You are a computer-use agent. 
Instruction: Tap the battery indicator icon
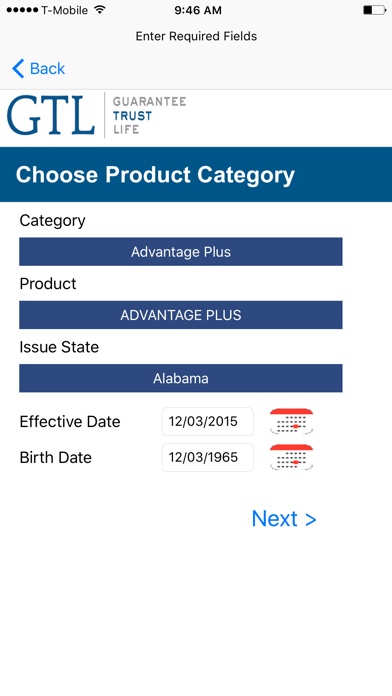(374, 10)
